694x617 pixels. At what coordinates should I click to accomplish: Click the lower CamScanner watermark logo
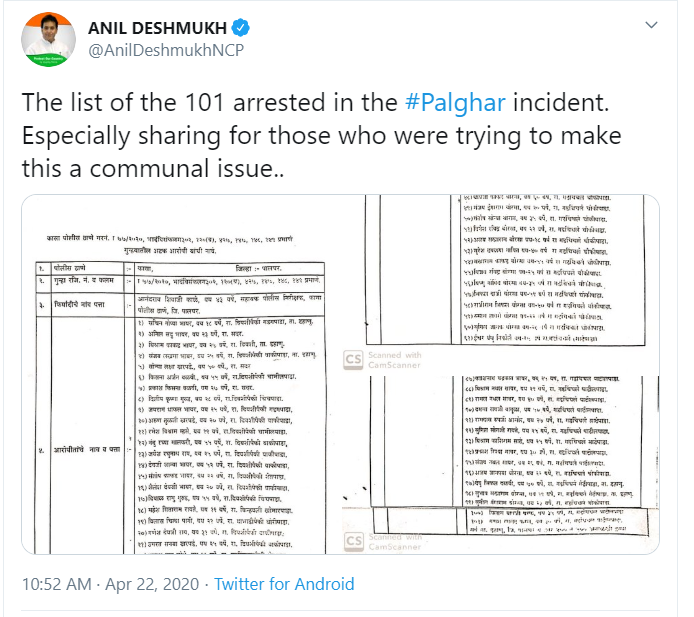[354, 541]
